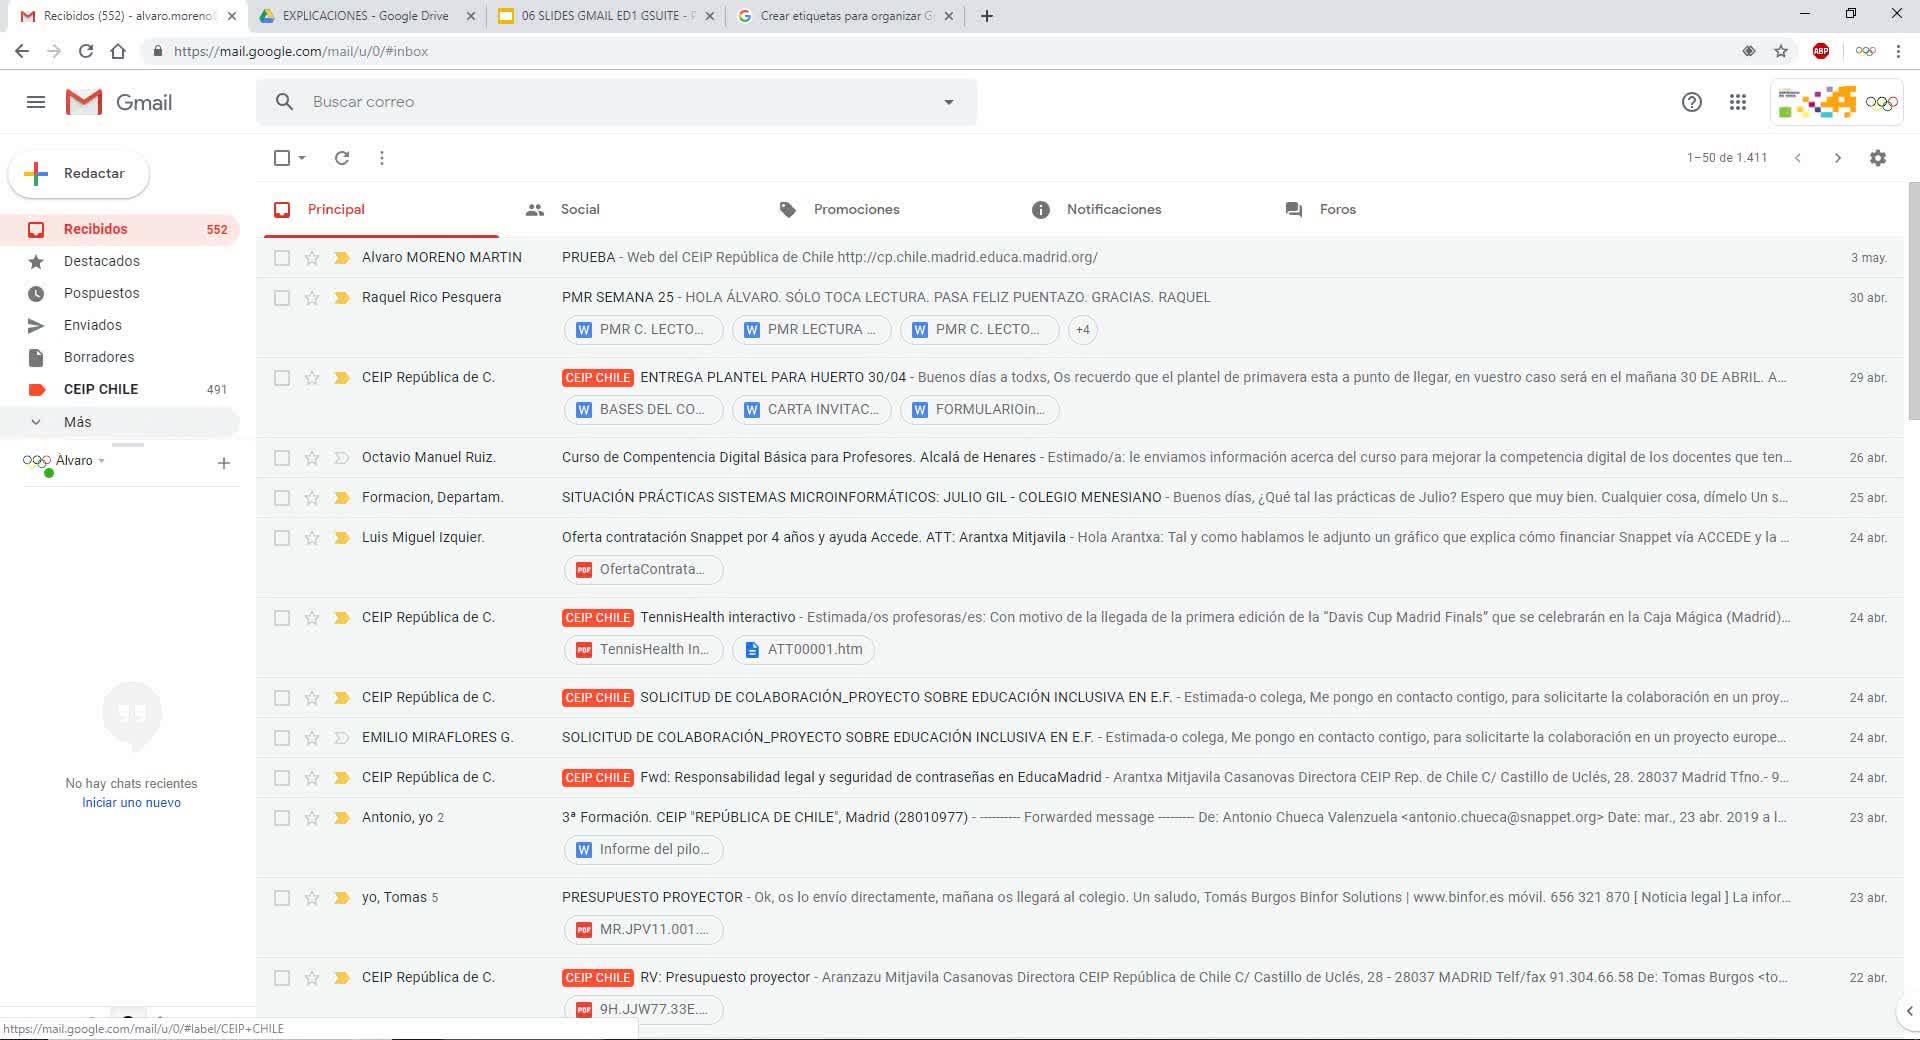Open Informe del pilo... attachment
The width and height of the screenshot is (1920, 1040).
[x=643, y=850]
